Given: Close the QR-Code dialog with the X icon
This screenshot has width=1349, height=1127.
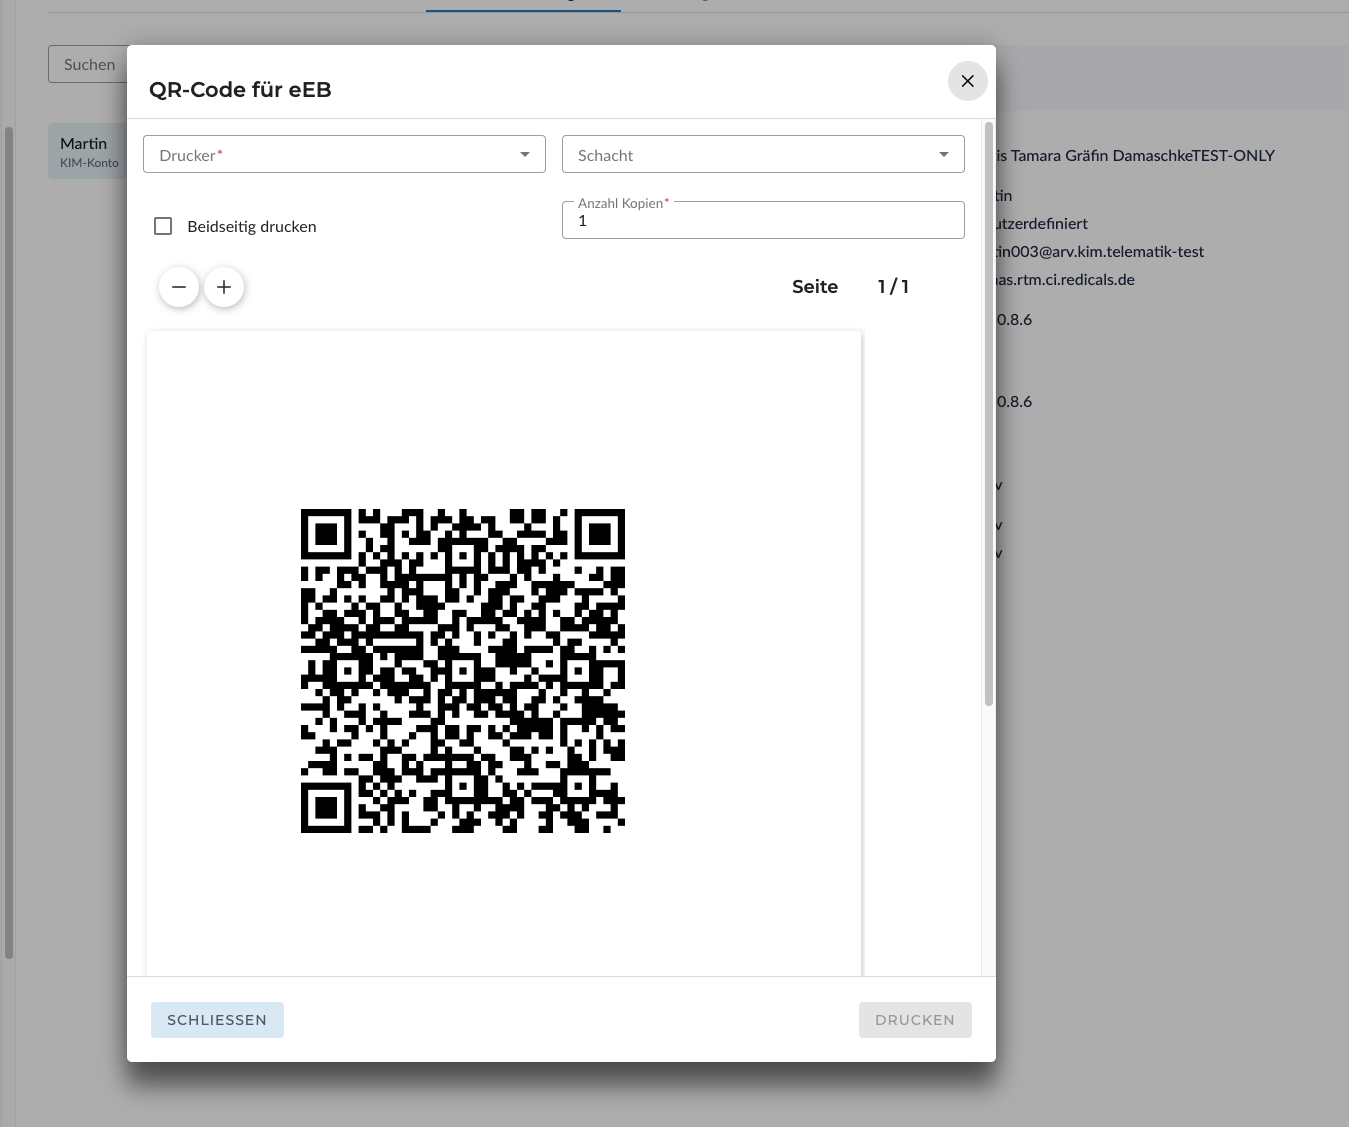Looking at the screenshot, I should [967, 81].
